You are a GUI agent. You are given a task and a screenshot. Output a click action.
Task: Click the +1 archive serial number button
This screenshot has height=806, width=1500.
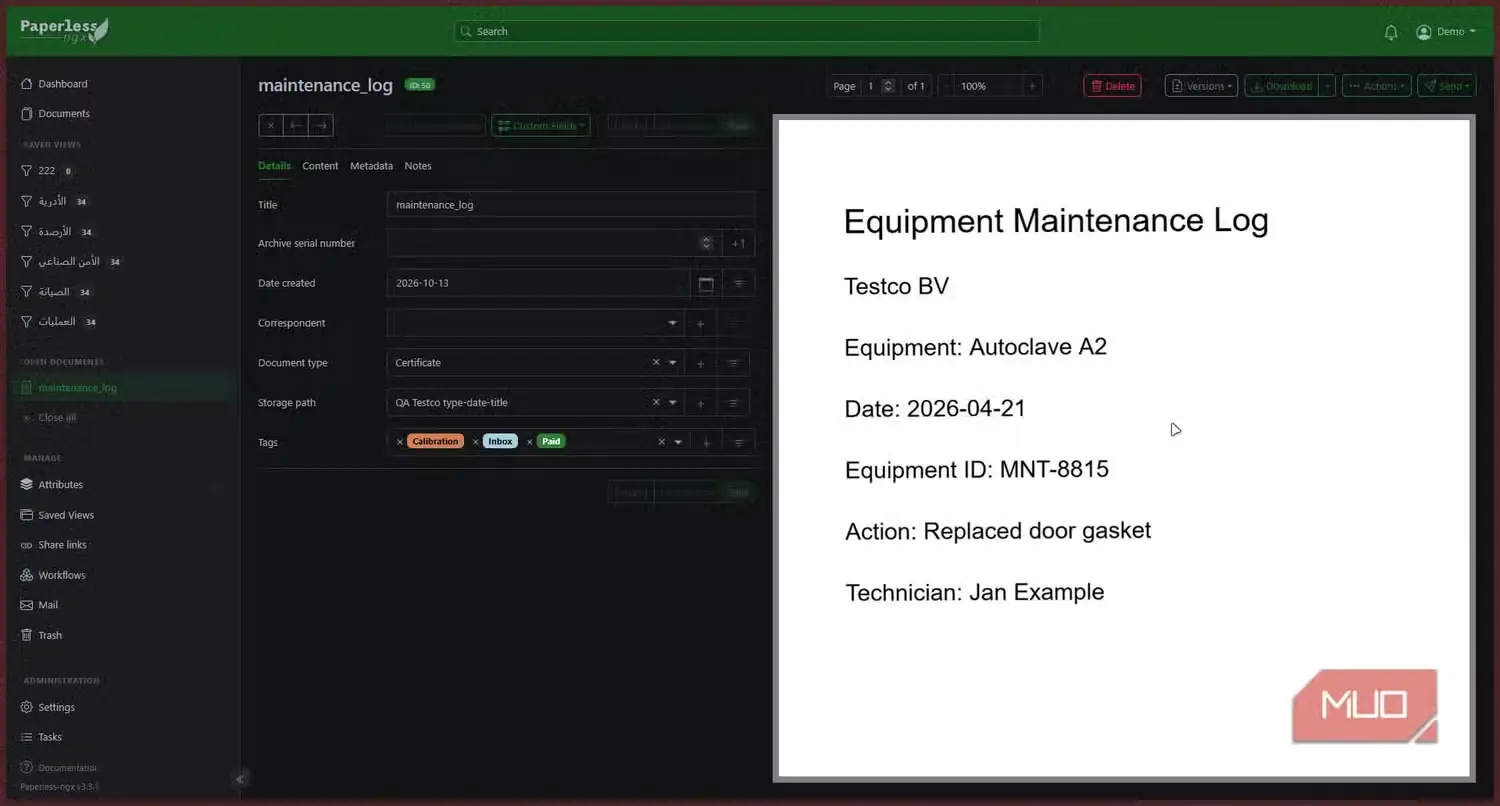point(738,243)
